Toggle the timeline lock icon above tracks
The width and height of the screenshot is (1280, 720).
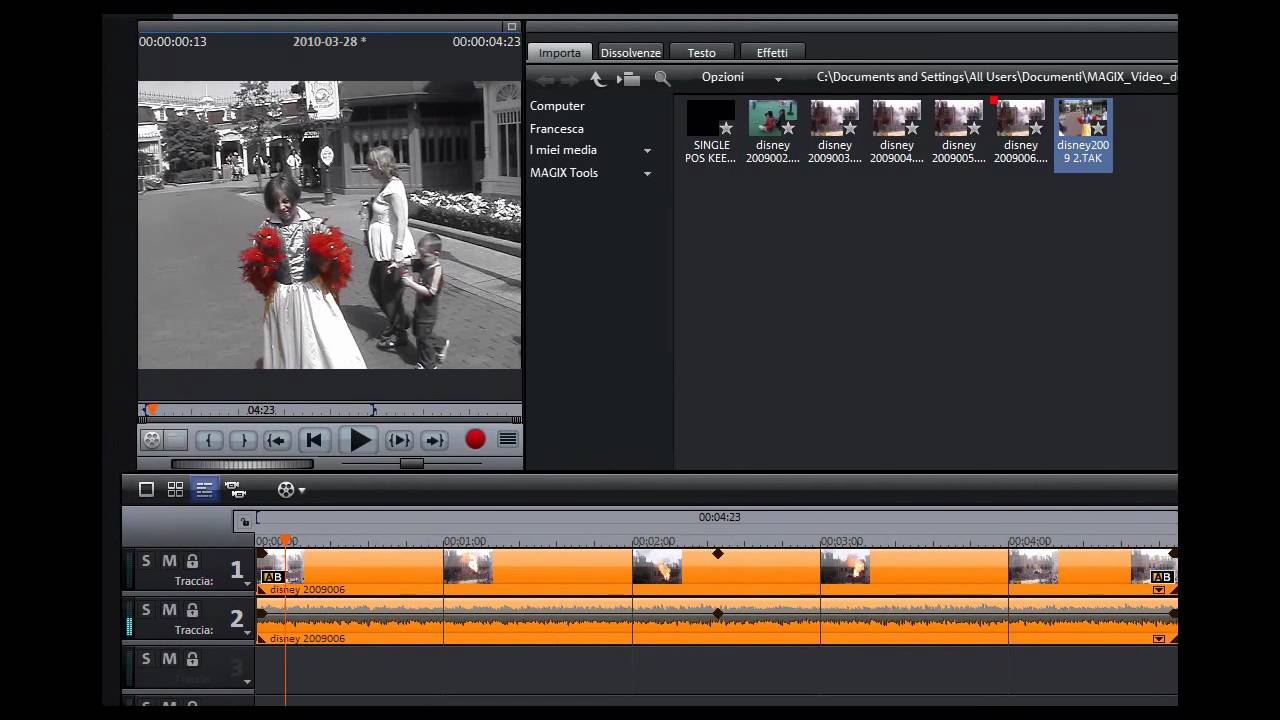coord(244,521)
